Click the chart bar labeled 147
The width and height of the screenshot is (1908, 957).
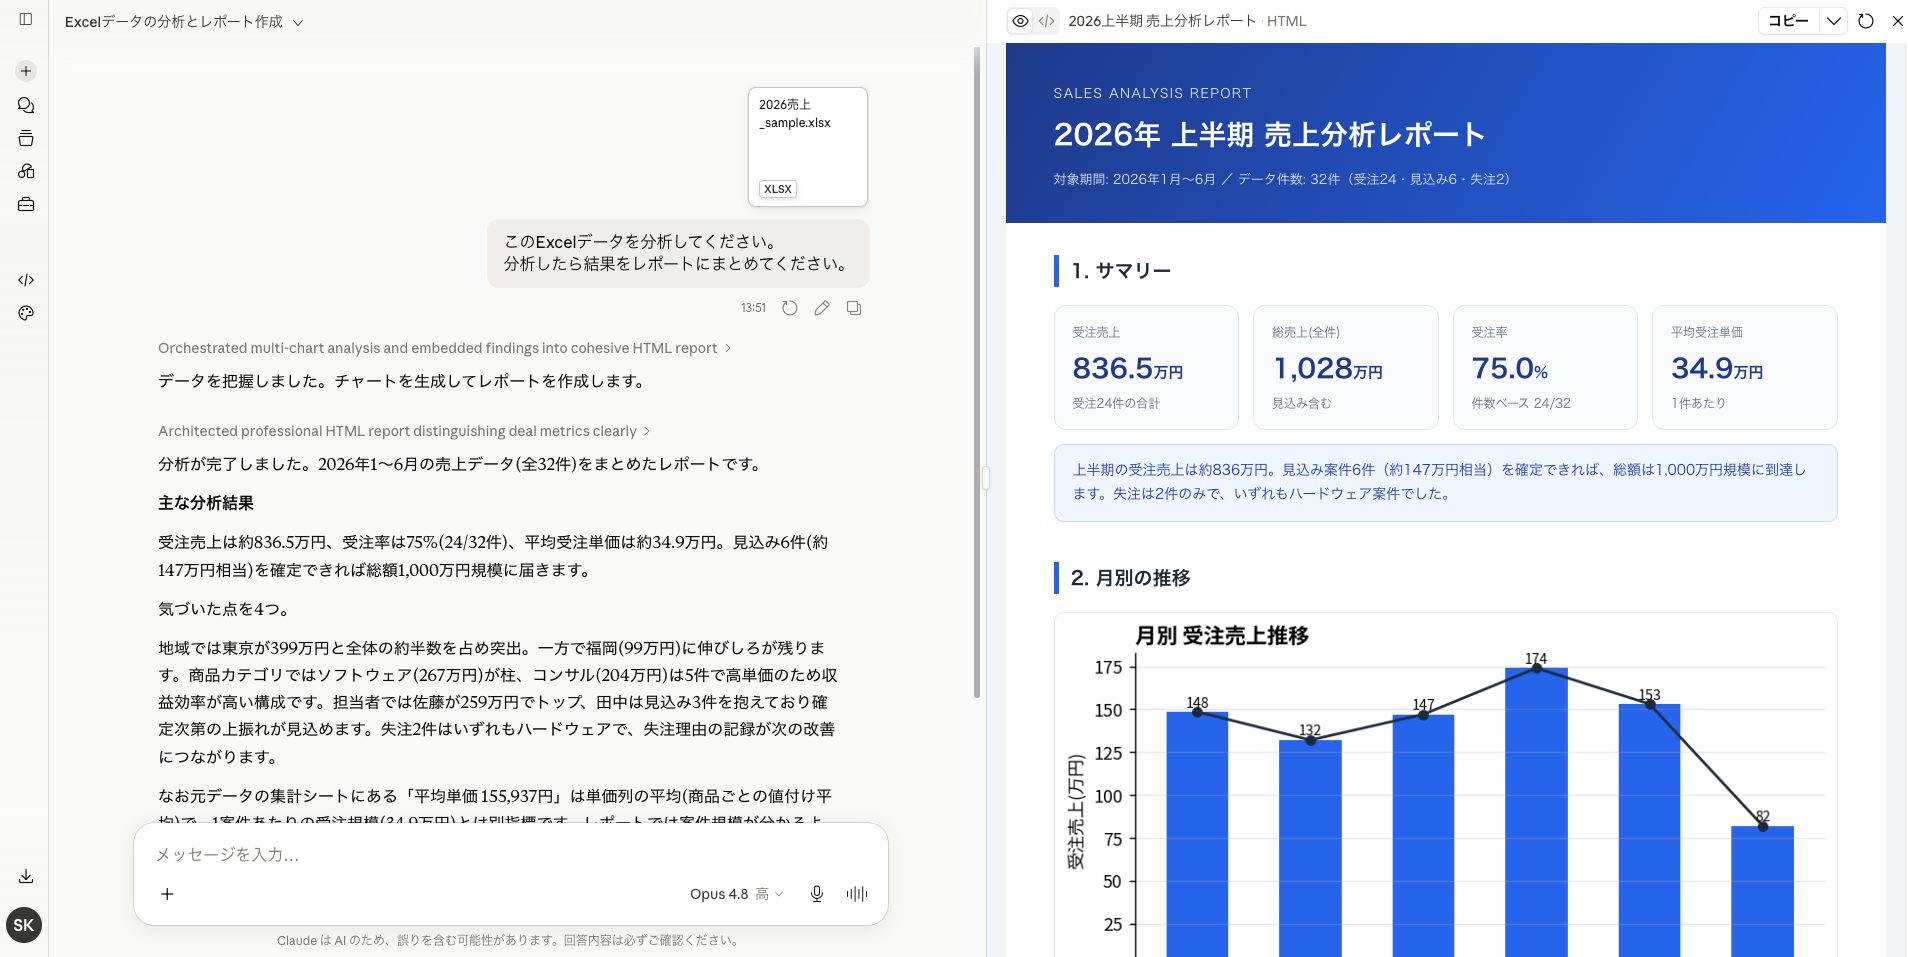click(x=1423, y=835)
